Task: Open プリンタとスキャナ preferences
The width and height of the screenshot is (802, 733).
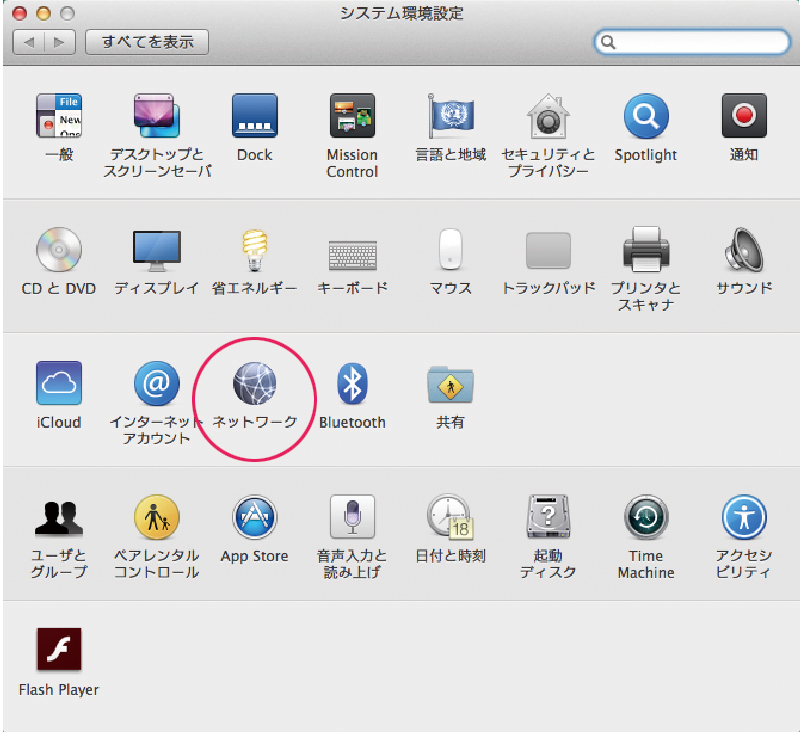Action: point(646,250)
